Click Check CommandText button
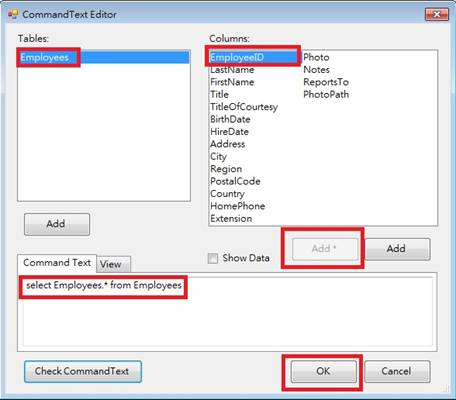 83,371
